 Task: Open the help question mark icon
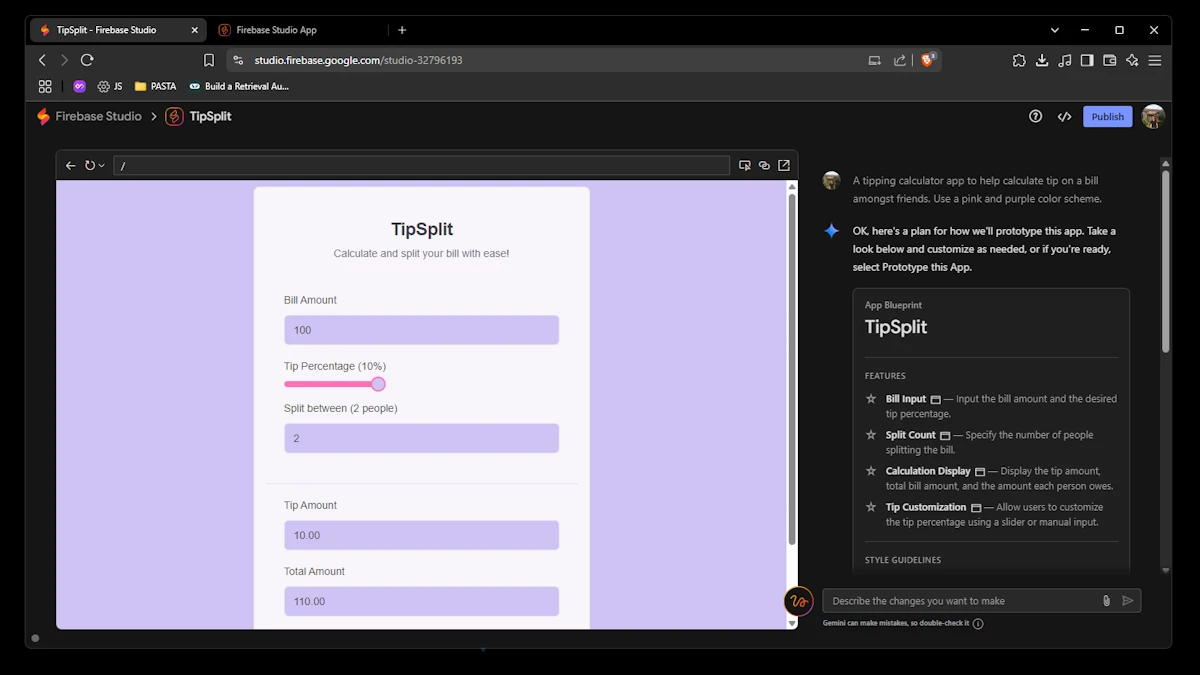point(1035,117)
